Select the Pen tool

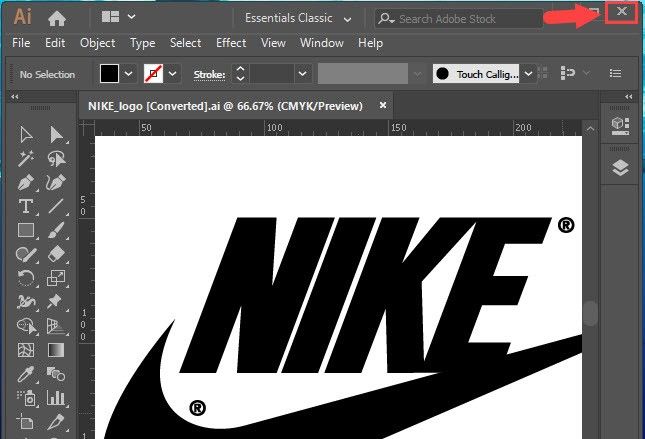[x=27, y=183]
